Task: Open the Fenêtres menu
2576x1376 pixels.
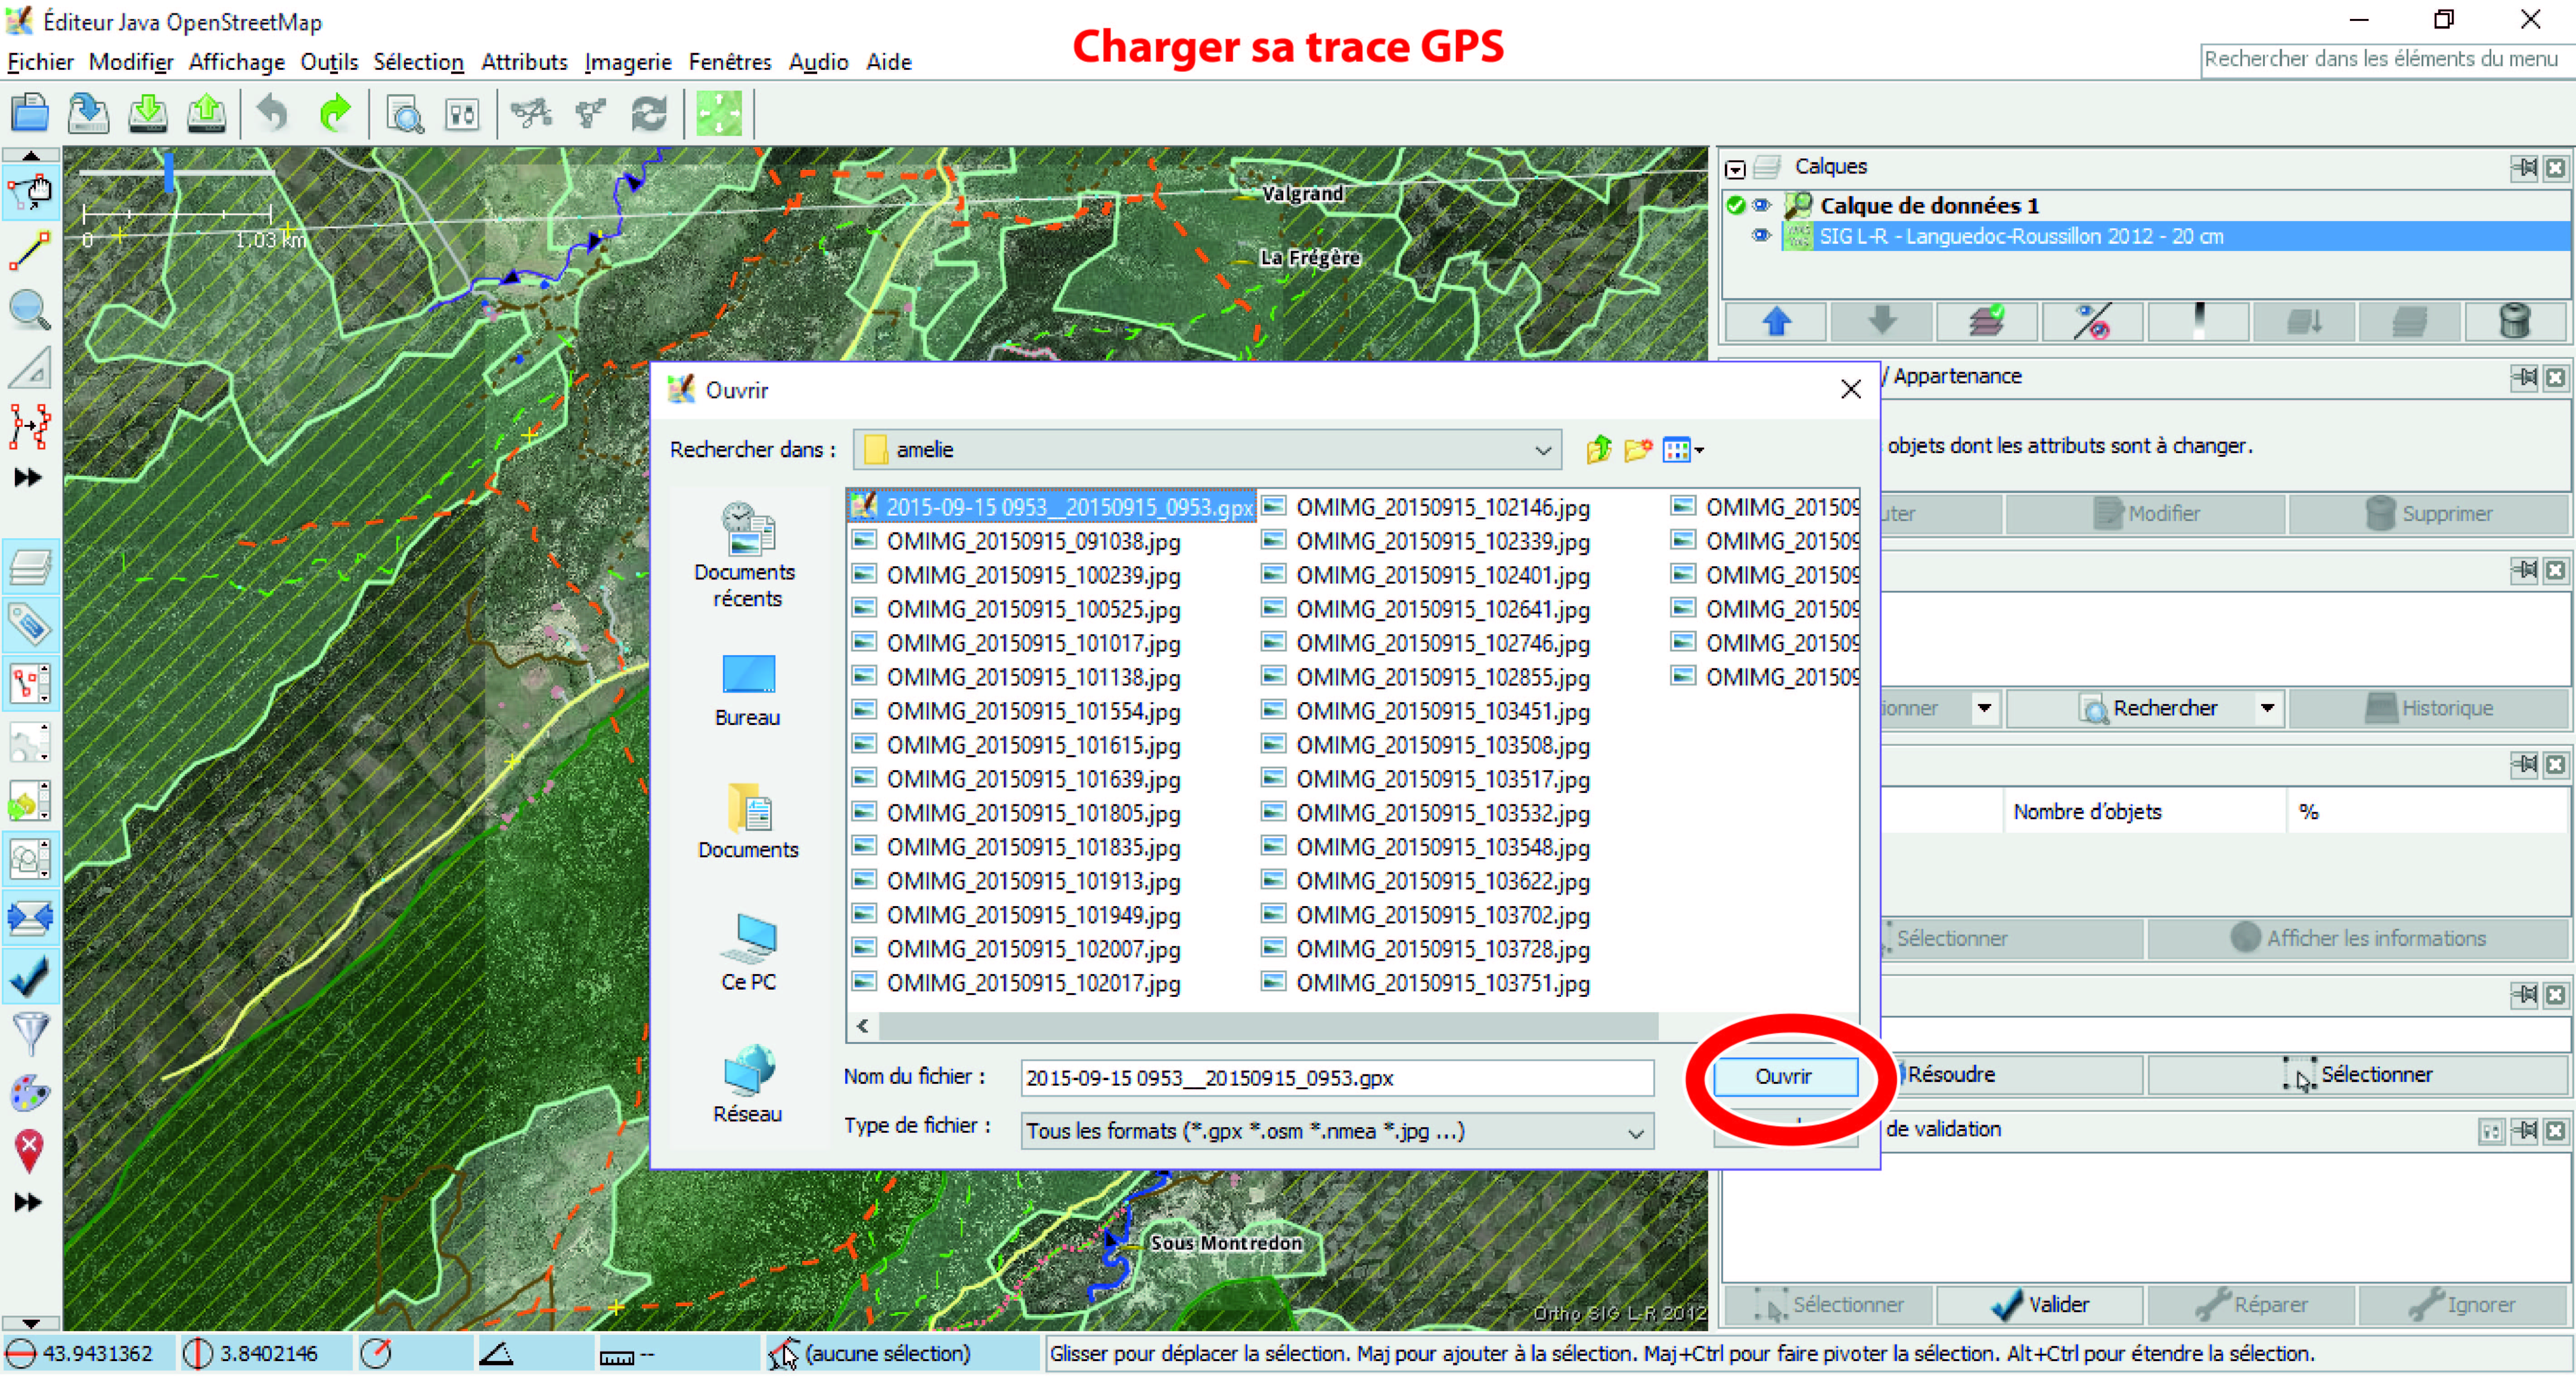Action: pyautogui.click(x=730, y=62)
